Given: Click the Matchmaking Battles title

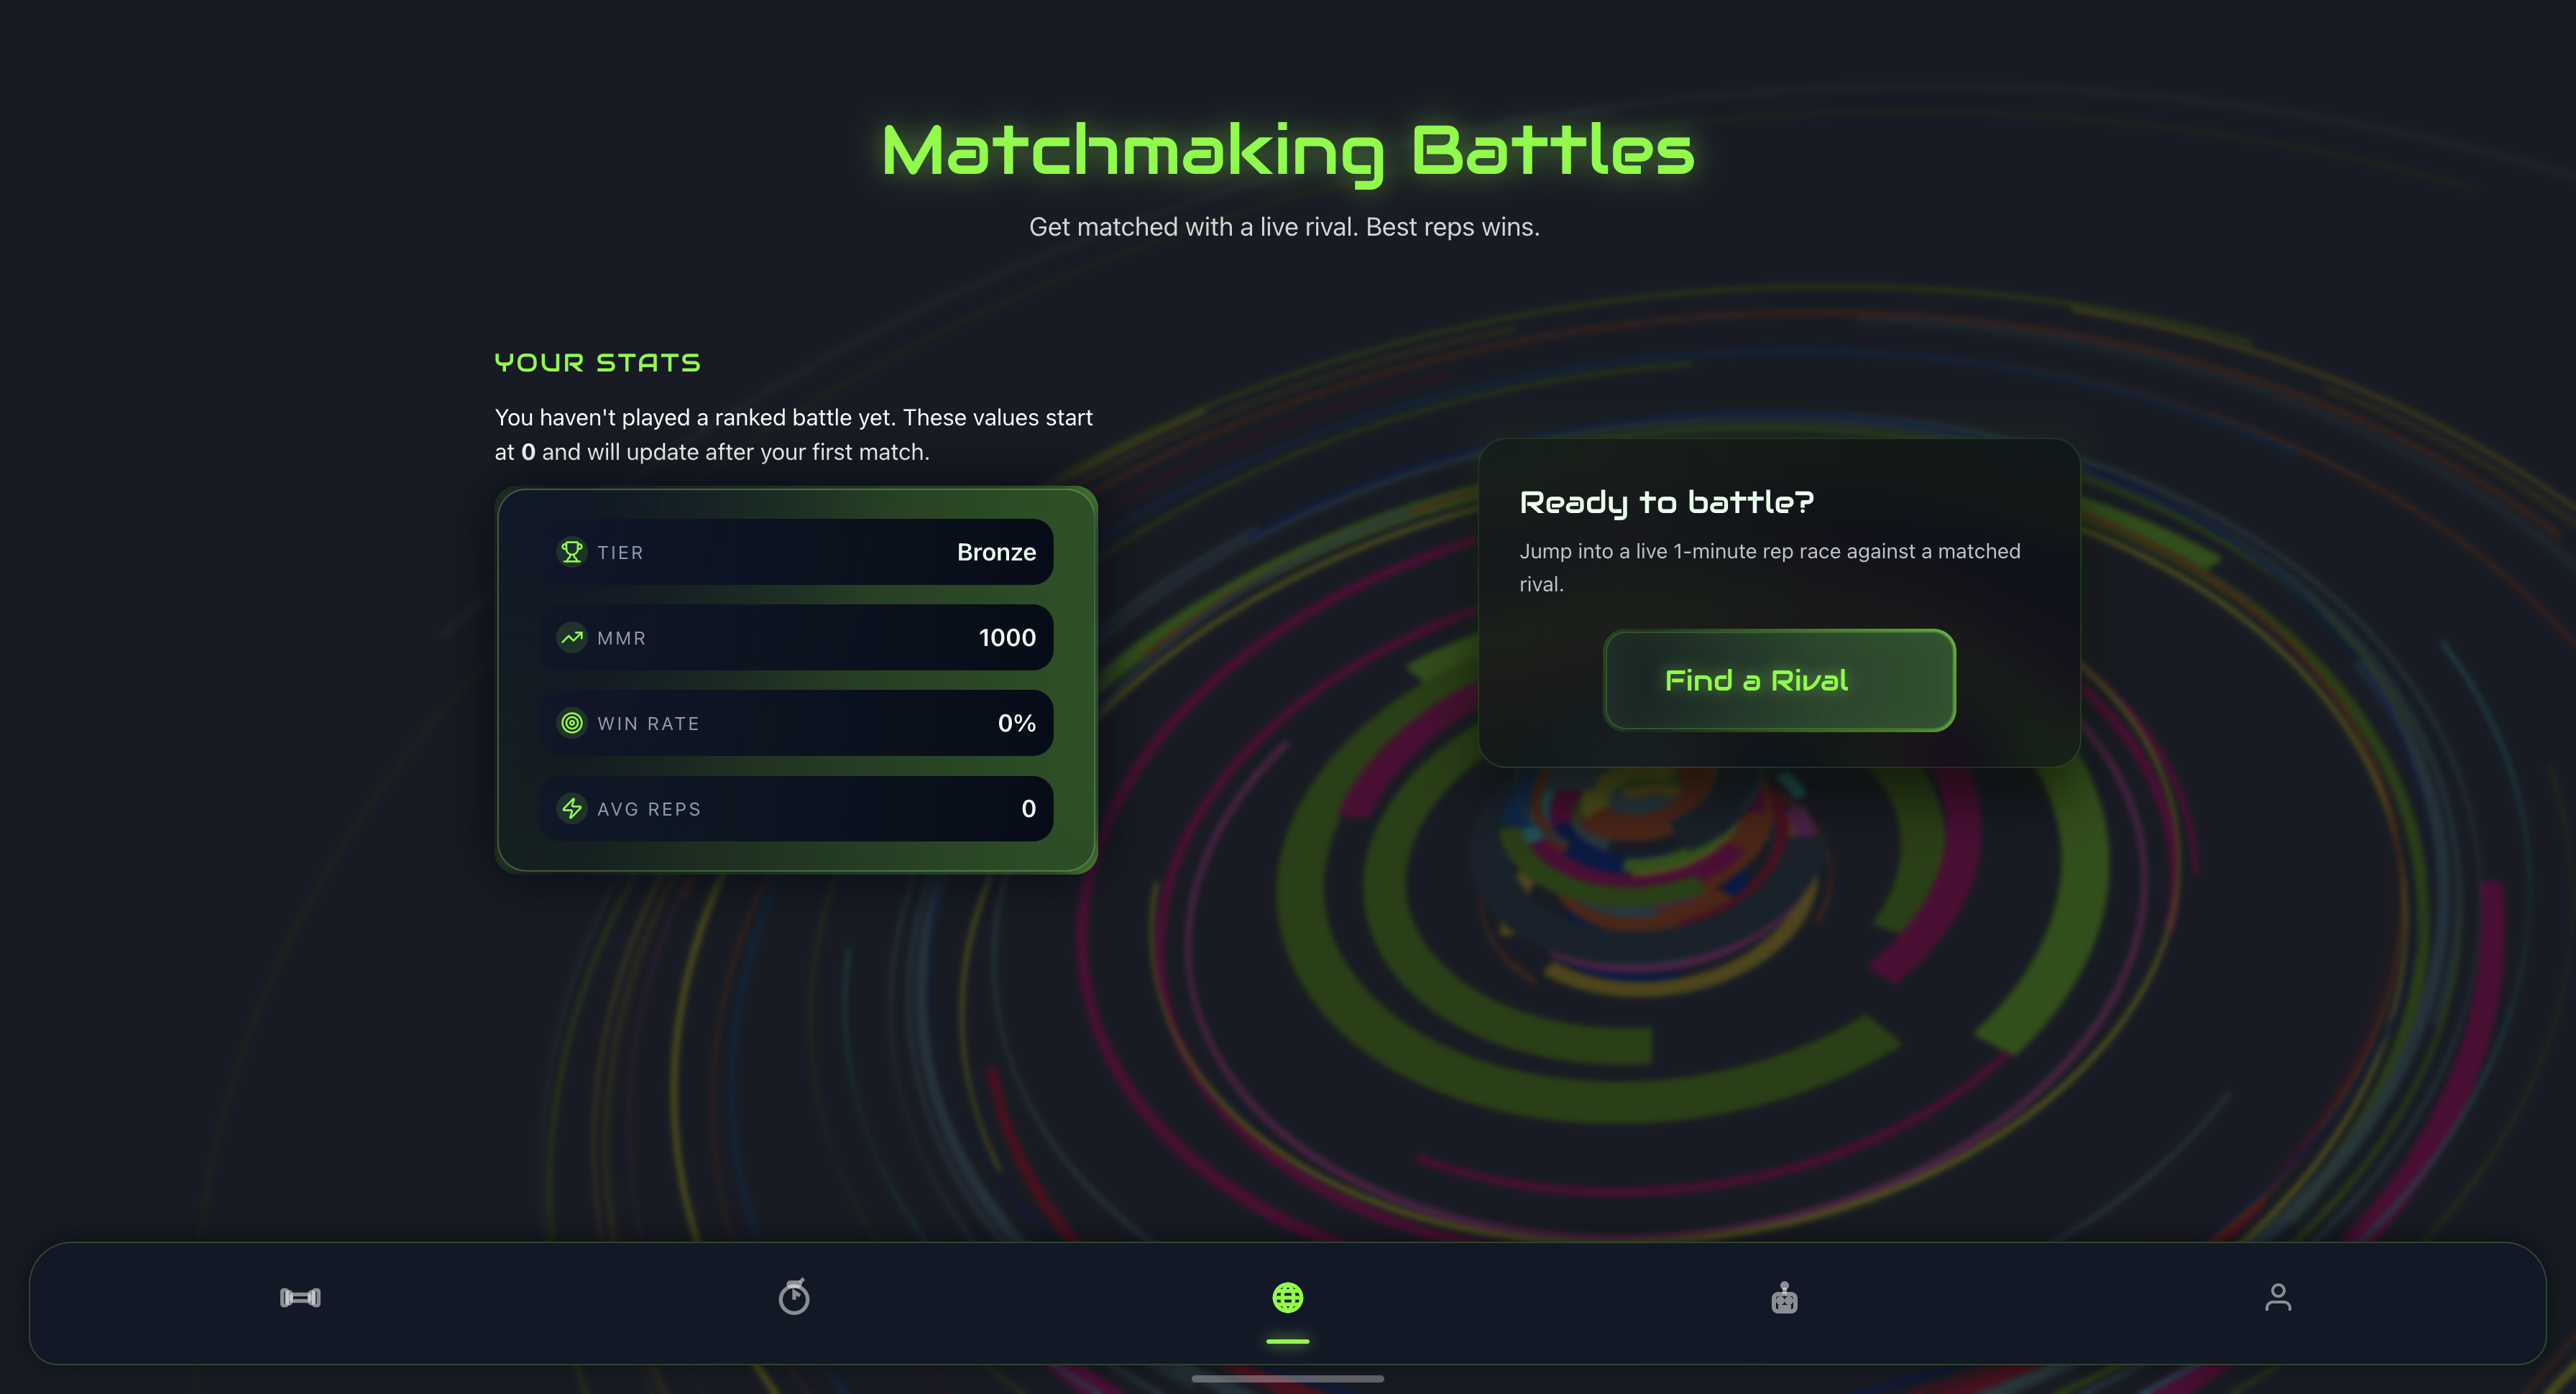Looking at the screenshot, I should (1288, 152).
